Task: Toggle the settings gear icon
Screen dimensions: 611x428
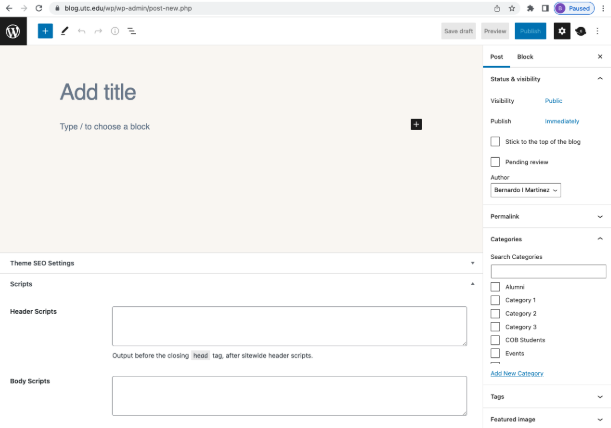Action: [562, 31]
